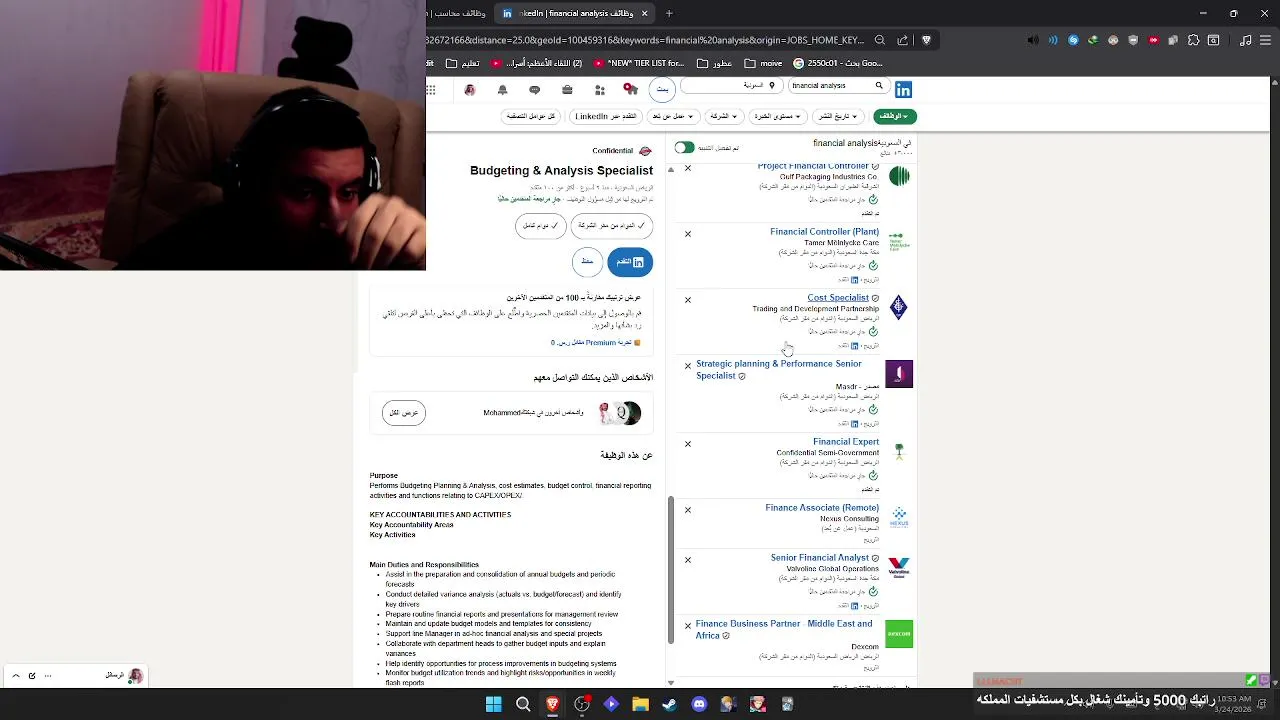The height and width of the screenshot is (720, 1280).
Task: Open the green Jobs filter dropdown
Action: click(895, 116)
